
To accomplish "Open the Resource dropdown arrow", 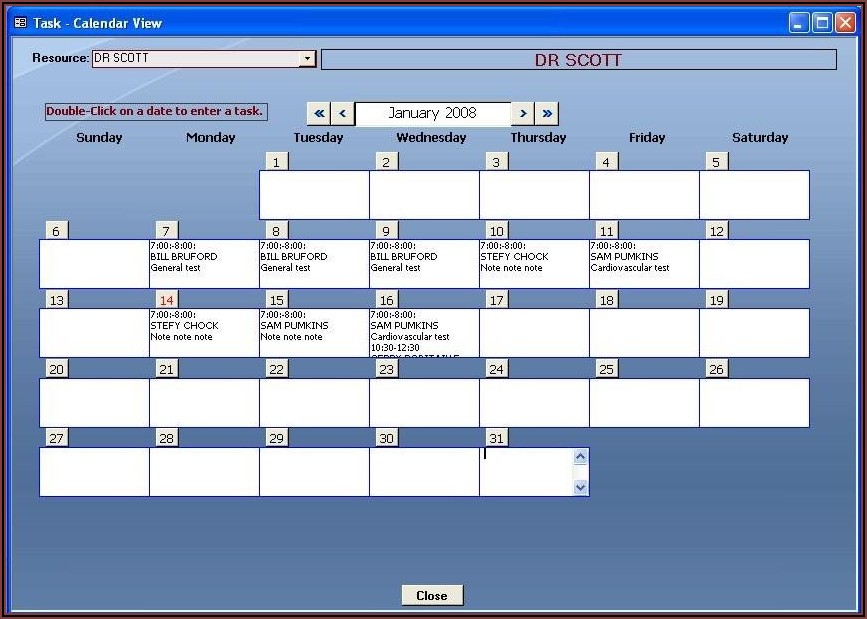I will tap(307, 59).
